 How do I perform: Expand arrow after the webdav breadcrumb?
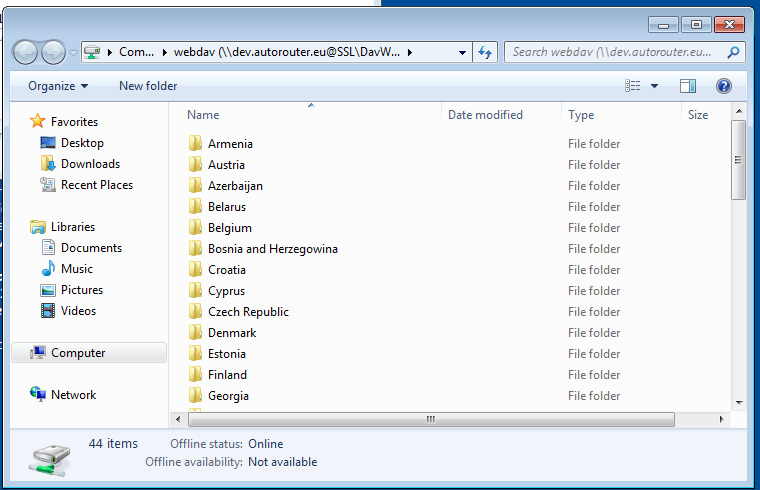tap(410, 52)
